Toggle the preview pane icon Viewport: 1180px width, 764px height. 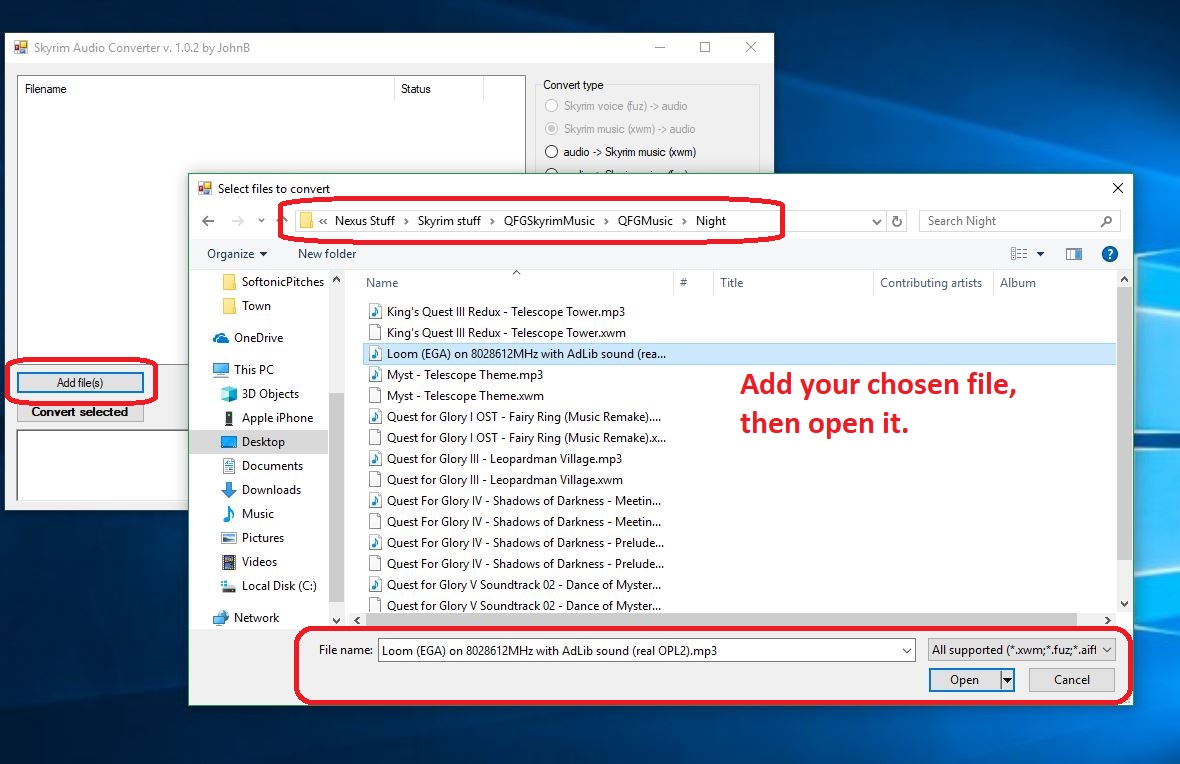1074,254
